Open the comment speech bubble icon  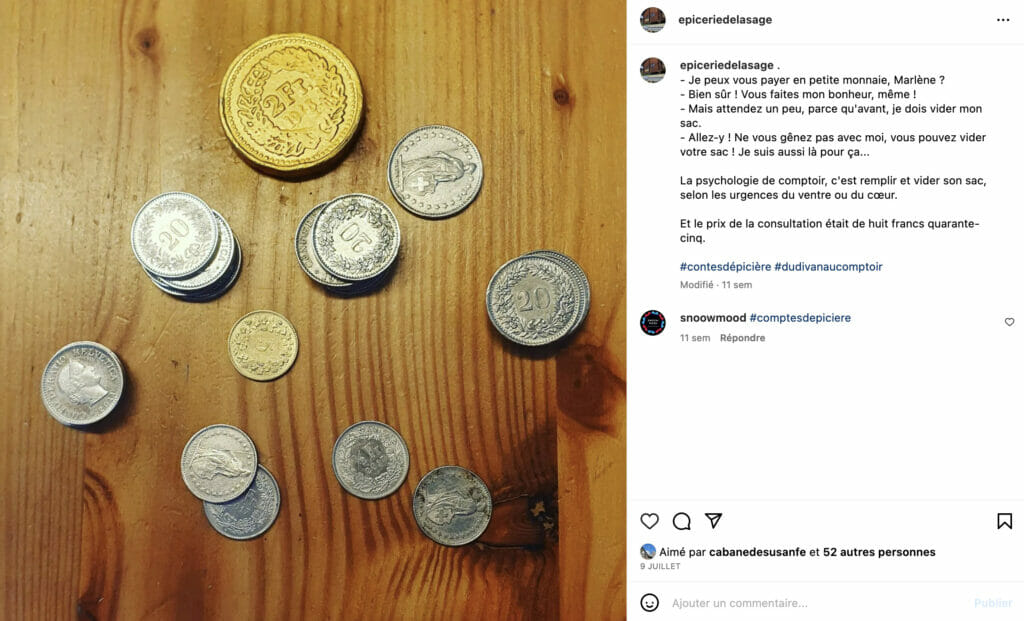click(x=681, y=521)
